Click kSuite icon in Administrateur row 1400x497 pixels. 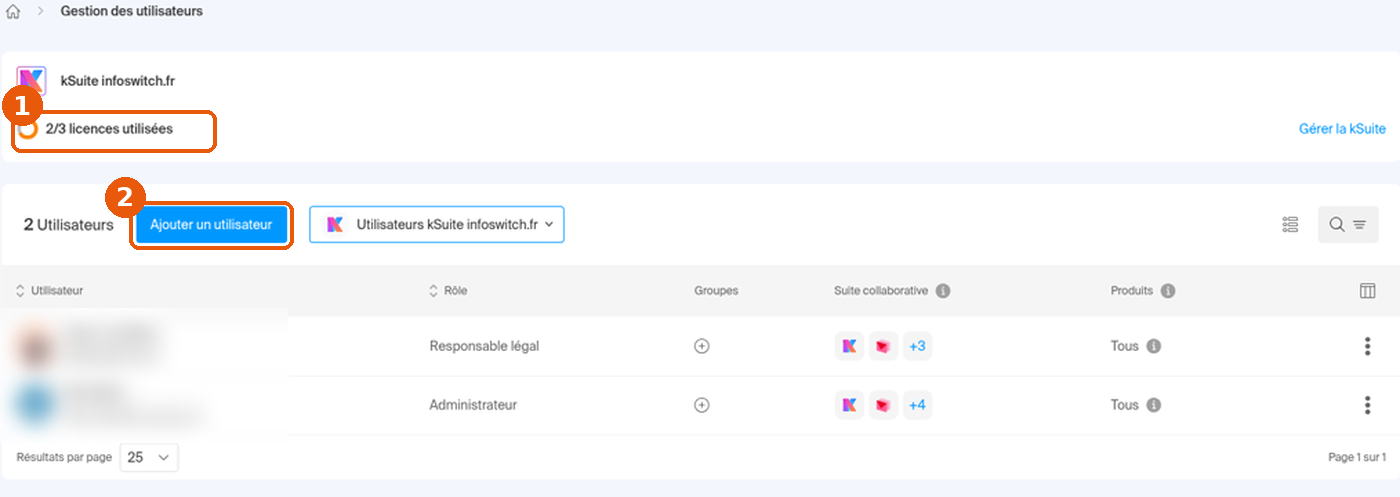tap(849, 405)
